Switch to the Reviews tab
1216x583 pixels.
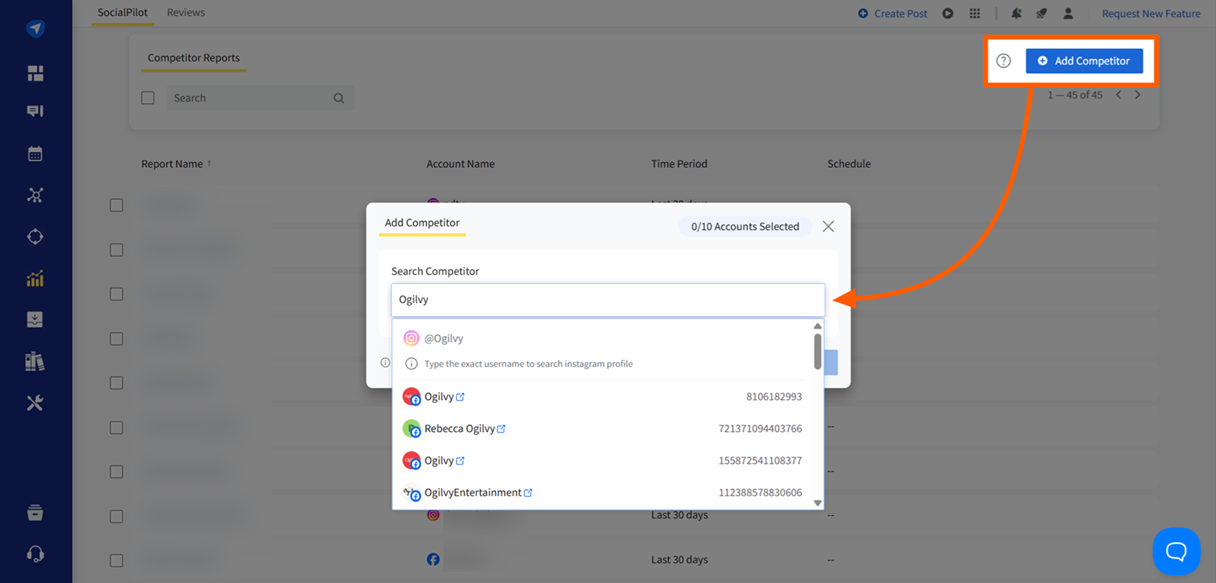pyautogui.click(x=186, y=13)
